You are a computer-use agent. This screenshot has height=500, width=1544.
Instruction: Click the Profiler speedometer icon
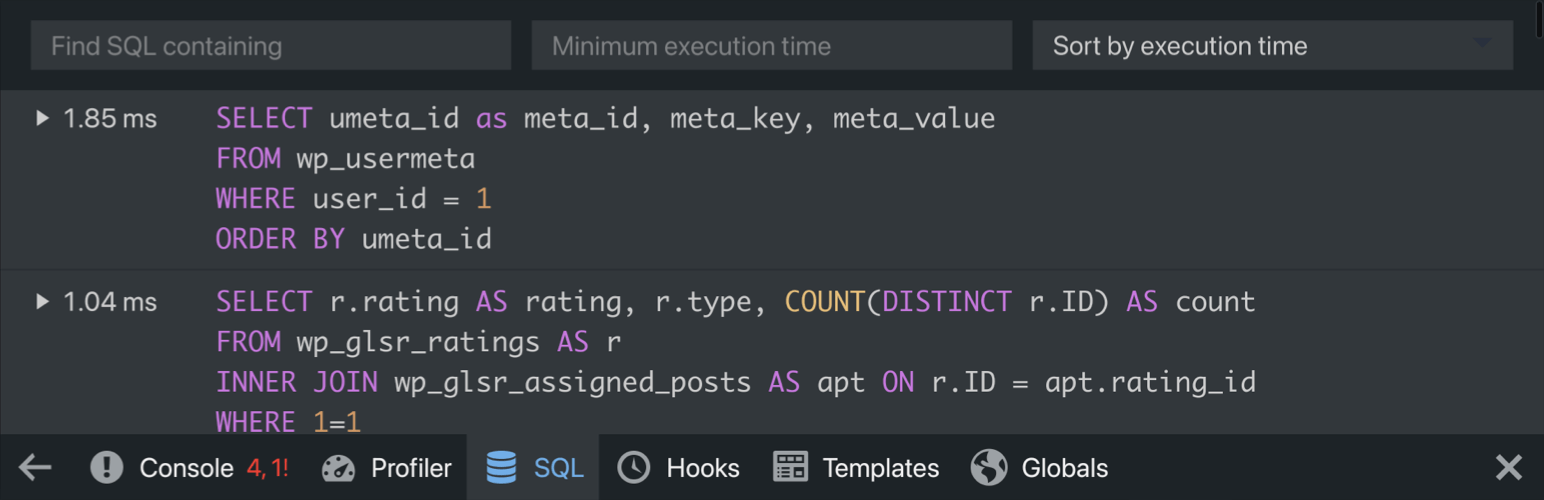339,467
